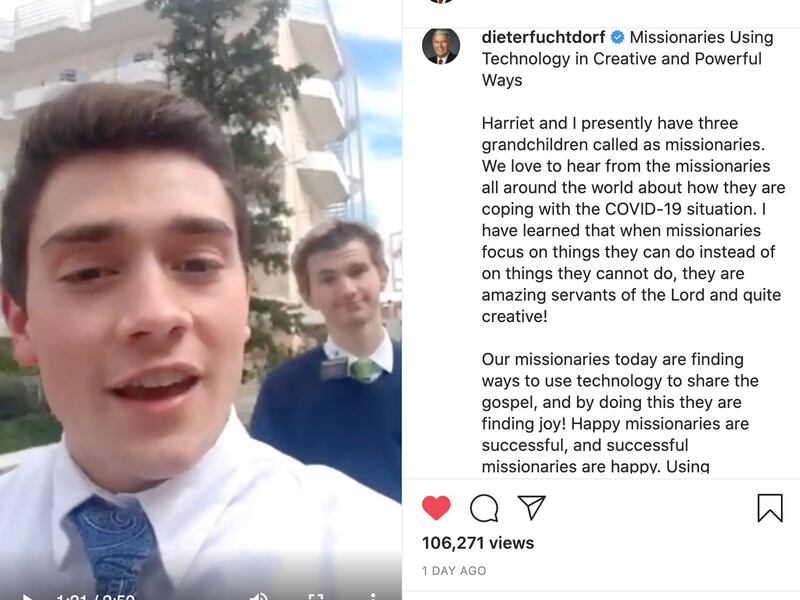Click the video time counter display
The height and width of the screenshot is (600, 800).
(x=95, y=597)
